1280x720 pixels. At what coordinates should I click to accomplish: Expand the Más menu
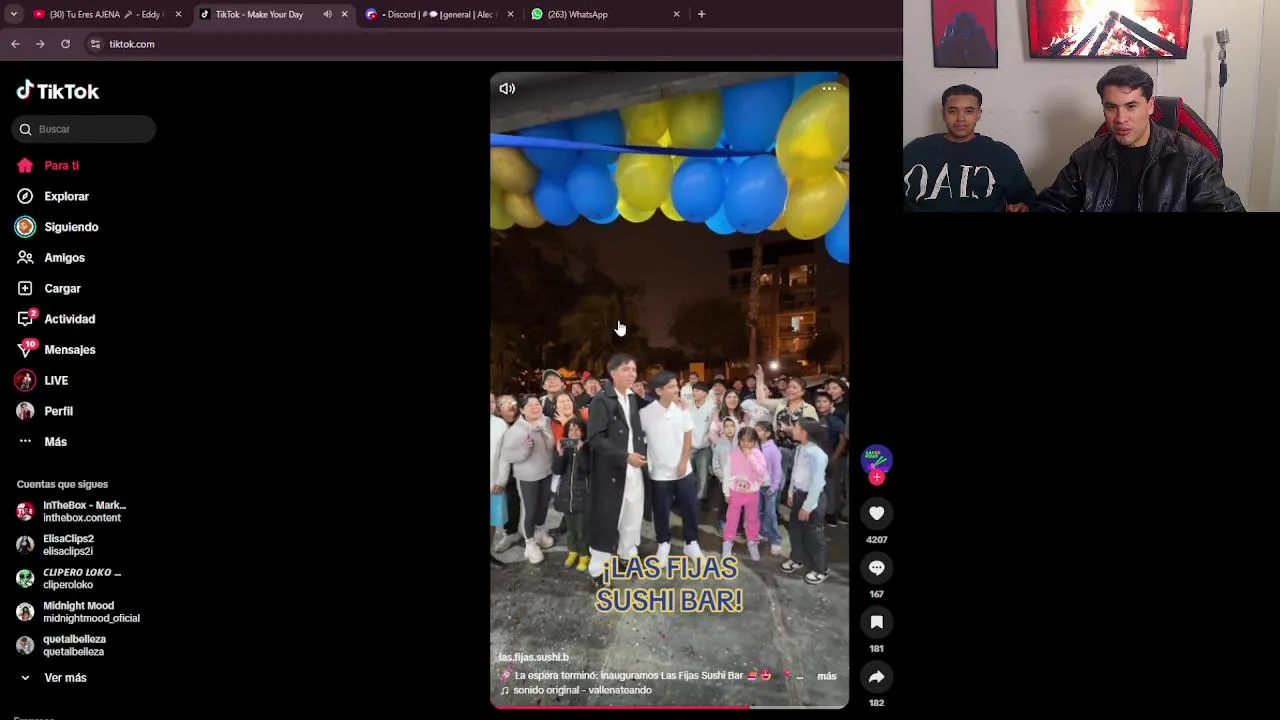pyautogui.click(x=55, y=442)
